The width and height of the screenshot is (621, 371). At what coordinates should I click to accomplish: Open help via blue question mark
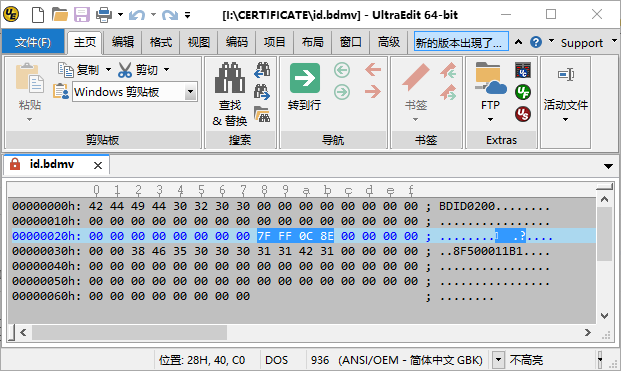[x=536, y=42]
